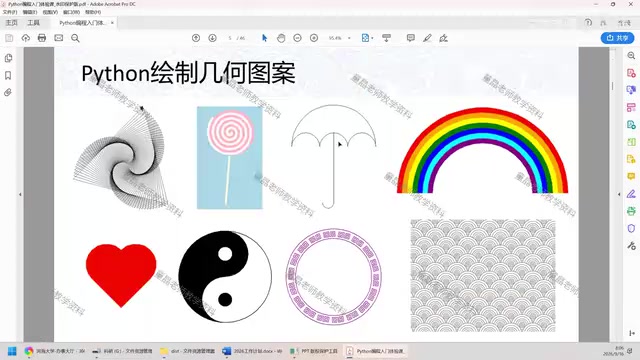Go to the next page arrow

point(212,38)
